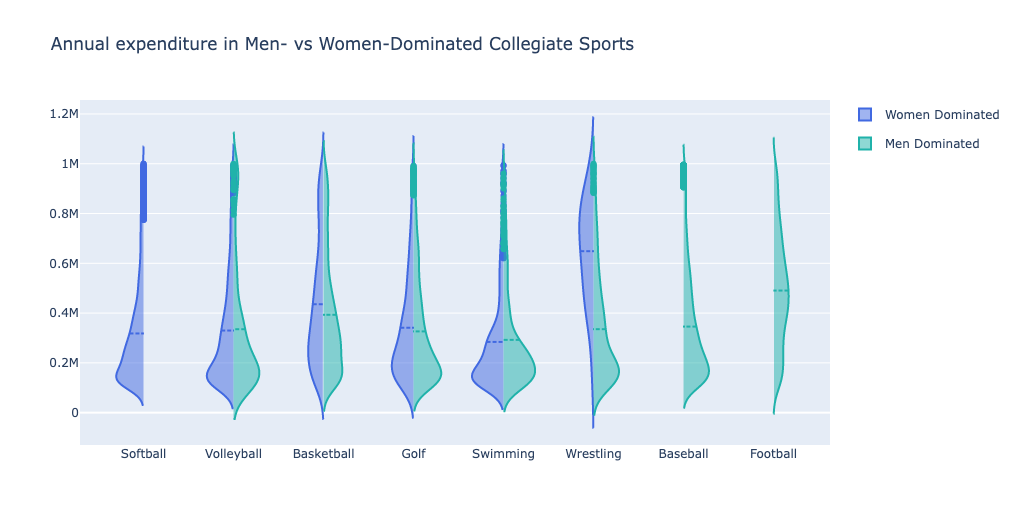Image resolution: width=1017 pixels, height=525 pixels.
Task: Click the Golf category label
Action: click(413, 454)
